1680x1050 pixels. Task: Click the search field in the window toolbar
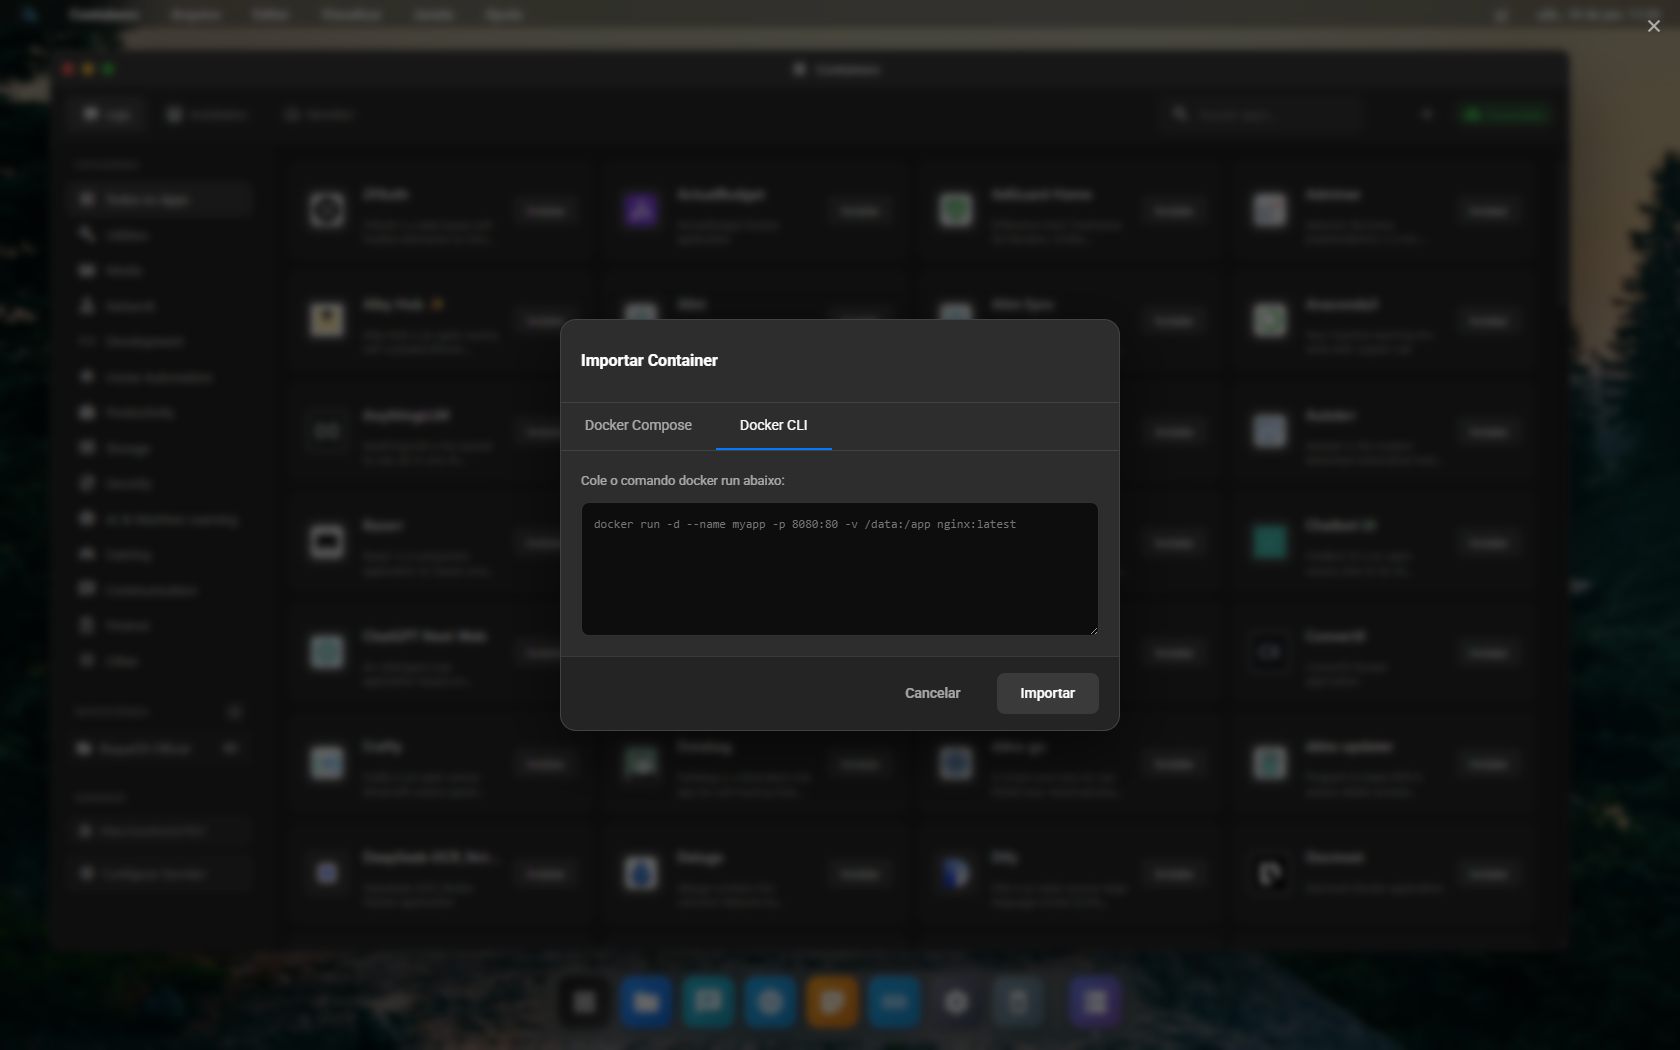point(1270,114)
